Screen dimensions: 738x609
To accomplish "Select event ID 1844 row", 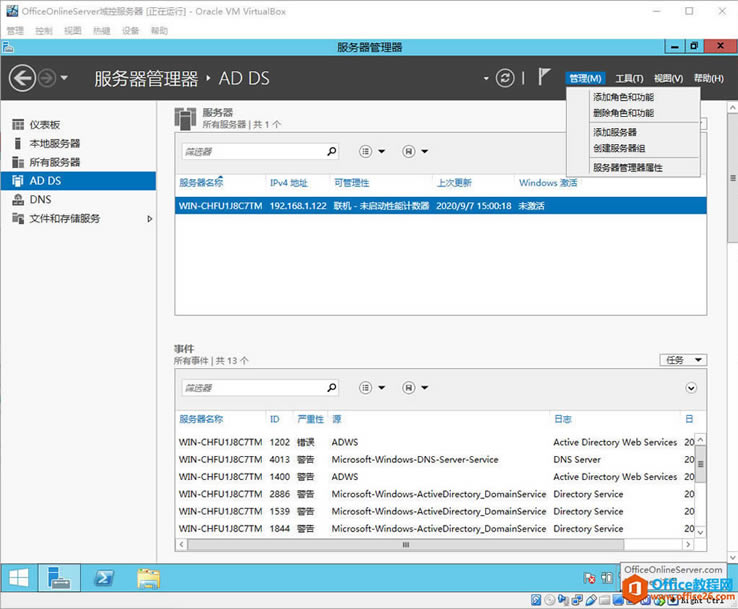I will 435,529.
